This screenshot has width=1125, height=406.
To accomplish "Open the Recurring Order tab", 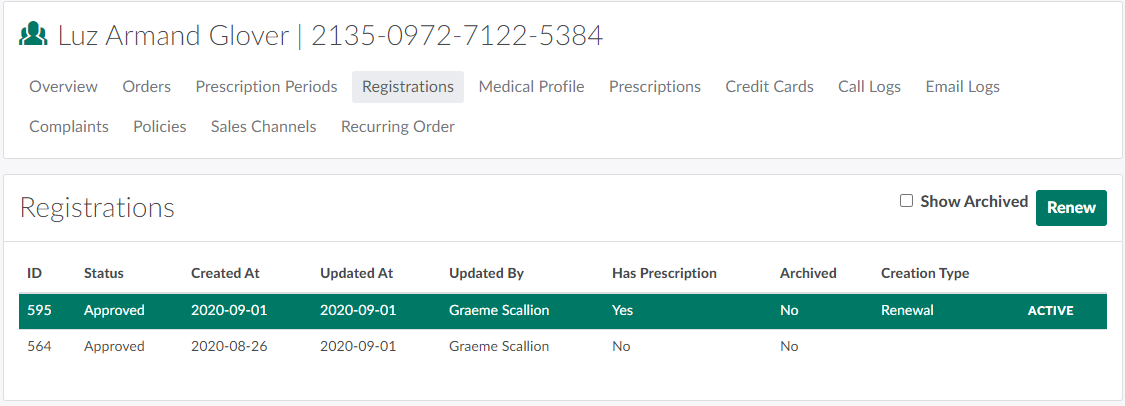I will 397,127.
